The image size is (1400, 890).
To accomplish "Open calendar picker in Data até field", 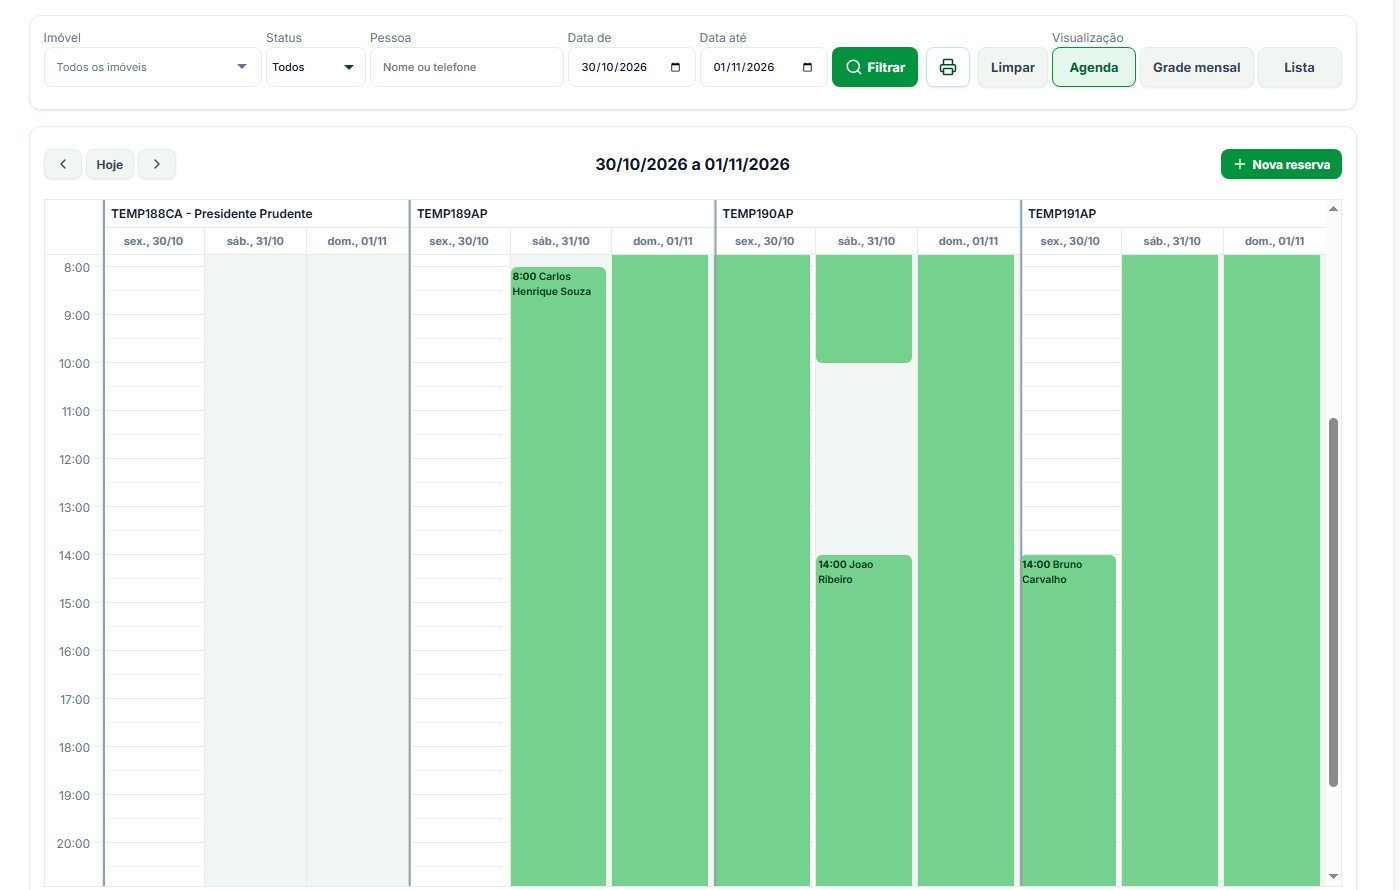I will point(808,67).
